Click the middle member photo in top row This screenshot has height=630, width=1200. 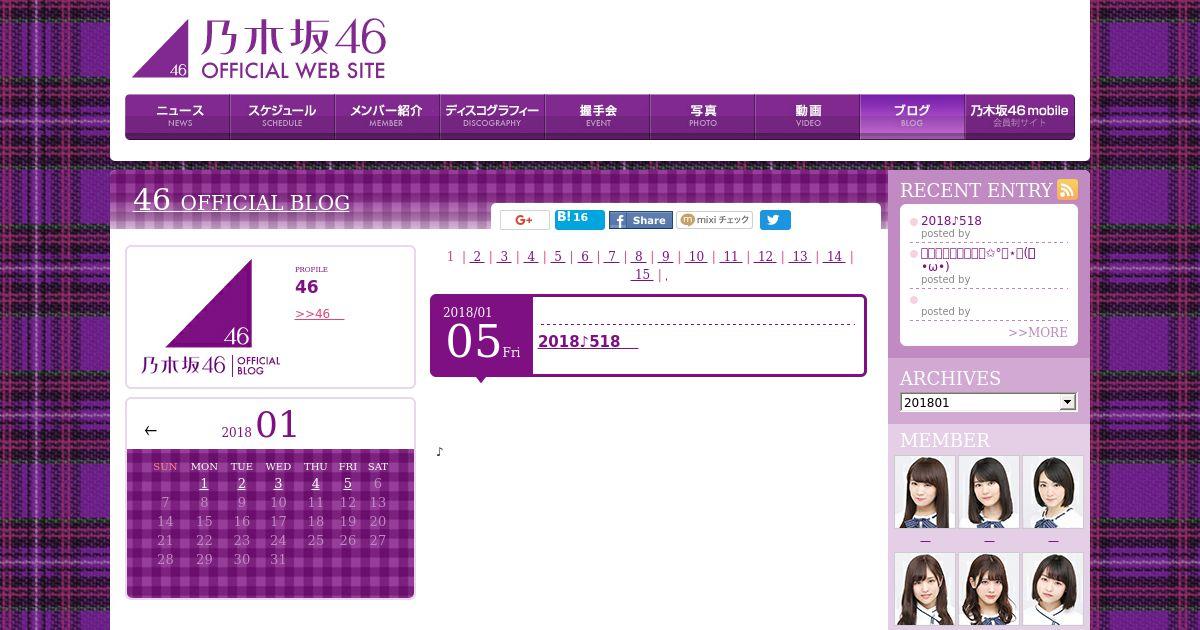(989, 492)
